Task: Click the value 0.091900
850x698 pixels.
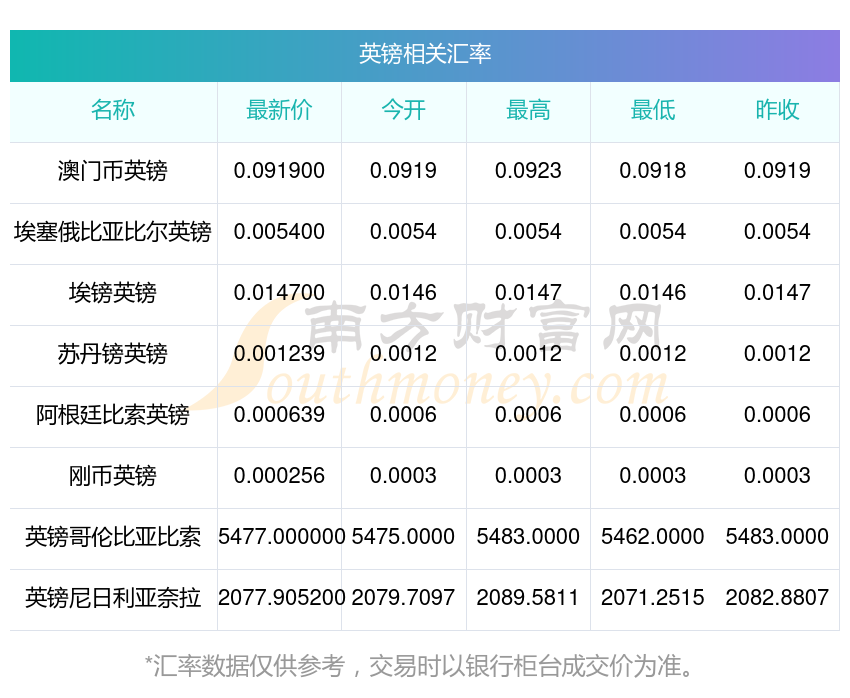Action: pos(279,171)
